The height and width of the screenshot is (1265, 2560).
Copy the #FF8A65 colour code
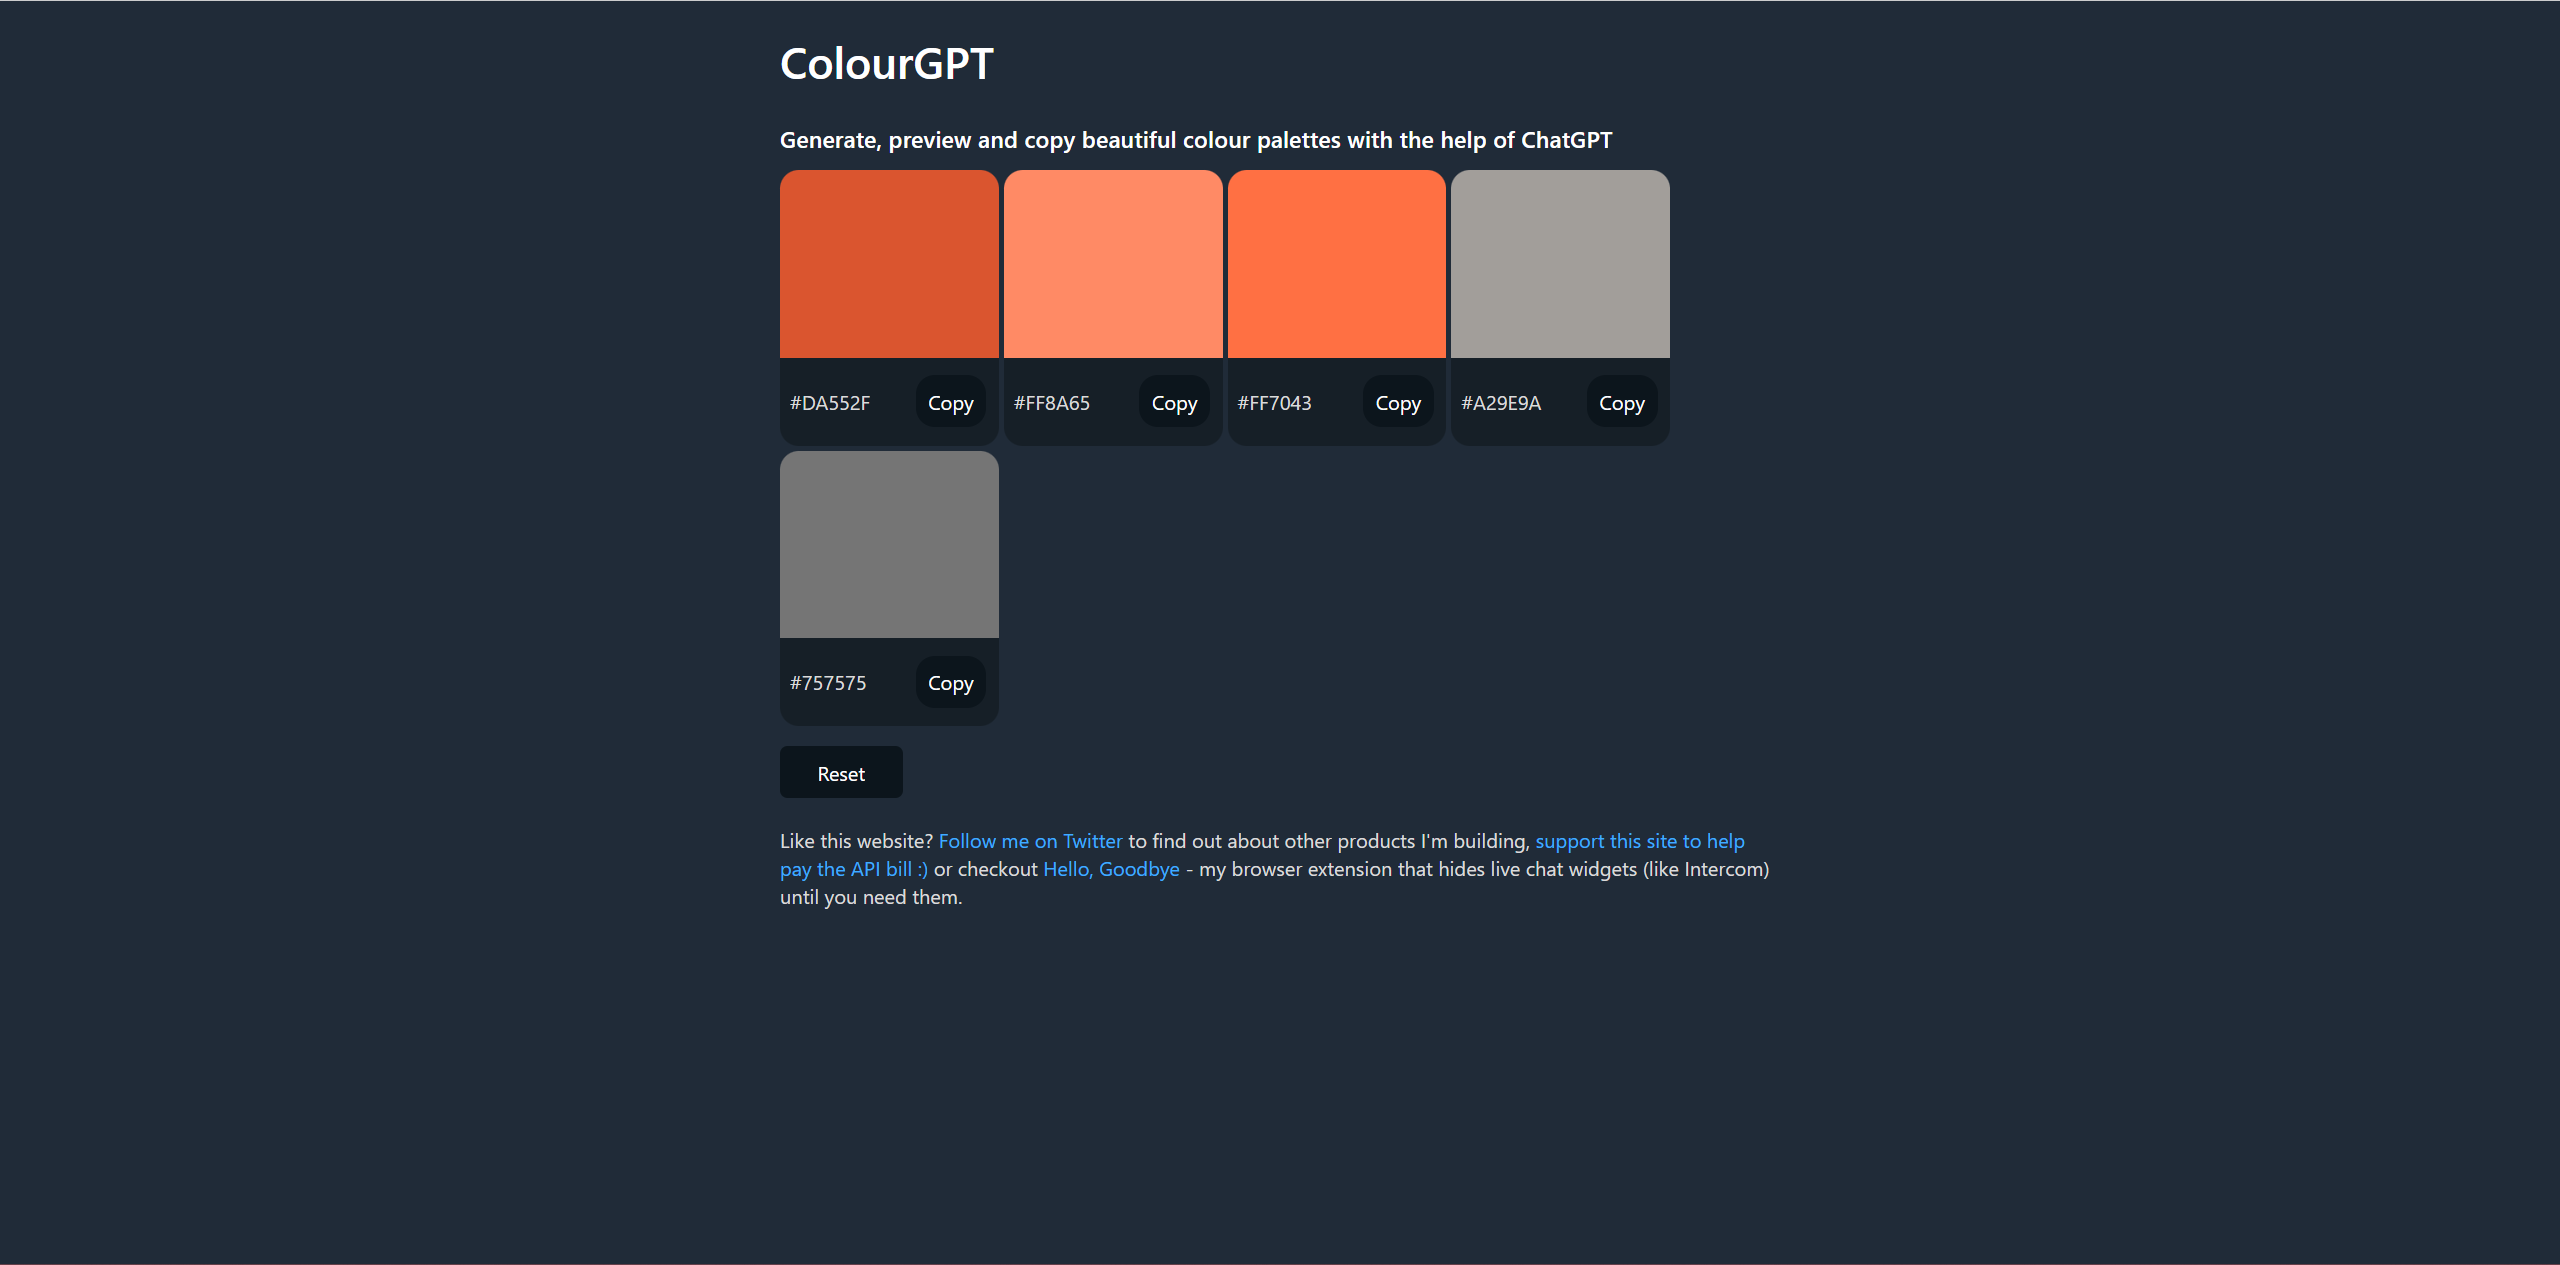(x=1174, y=403)
